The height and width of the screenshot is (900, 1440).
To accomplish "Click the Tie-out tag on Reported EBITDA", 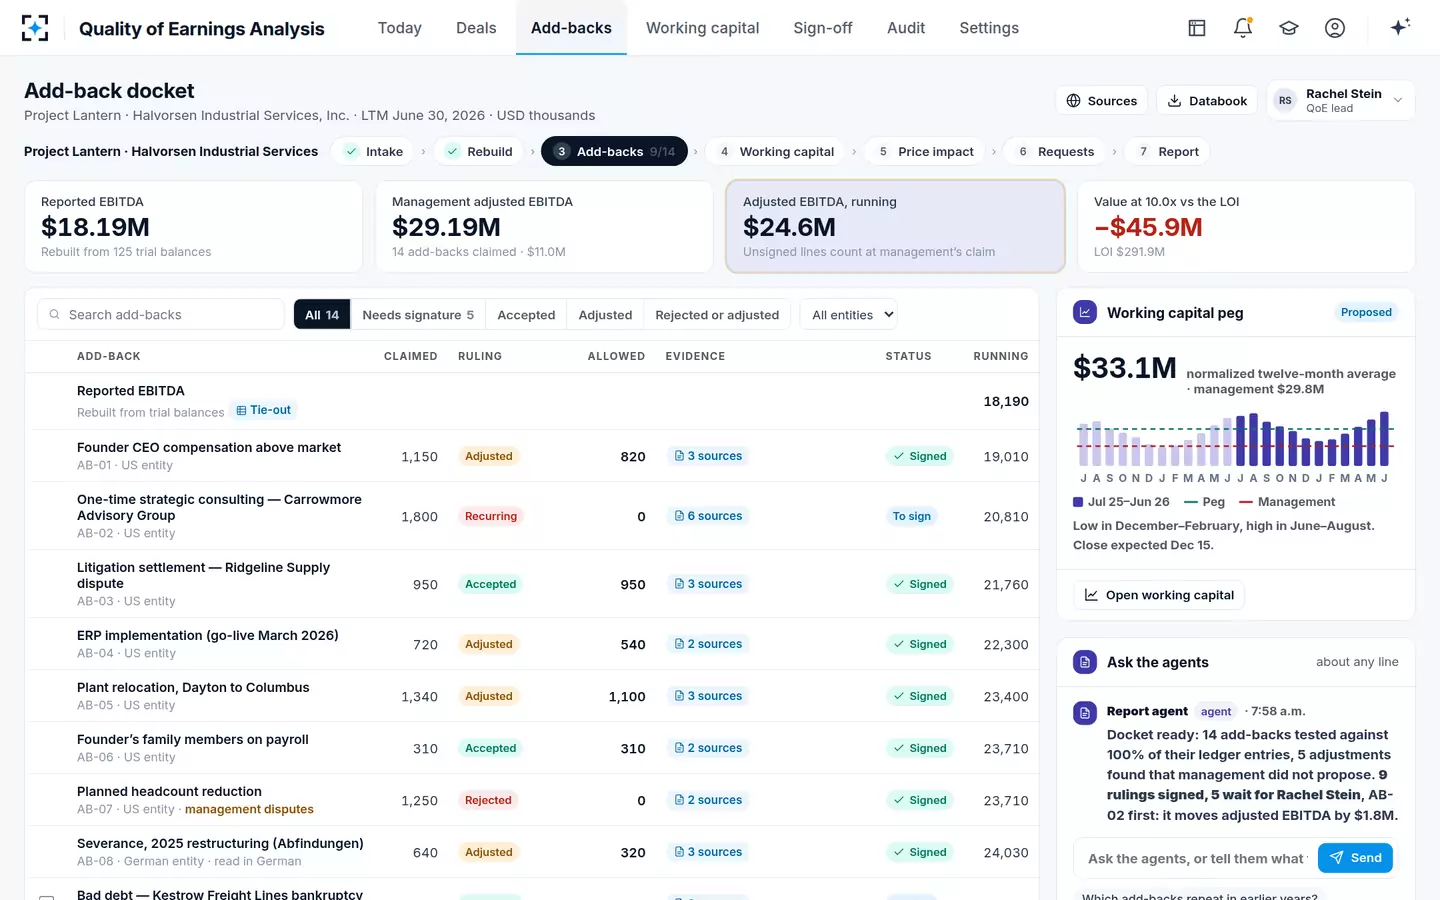I will (264, 410).
